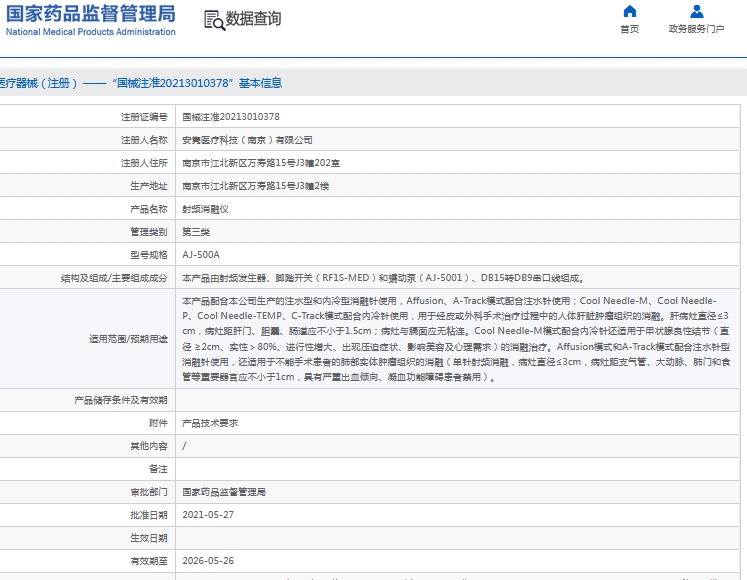The width and height of the screenshot is (747, 580).
Task: Select the slash value in 其他内容 row
Action: pyautogui.click(x=184, y=446)
